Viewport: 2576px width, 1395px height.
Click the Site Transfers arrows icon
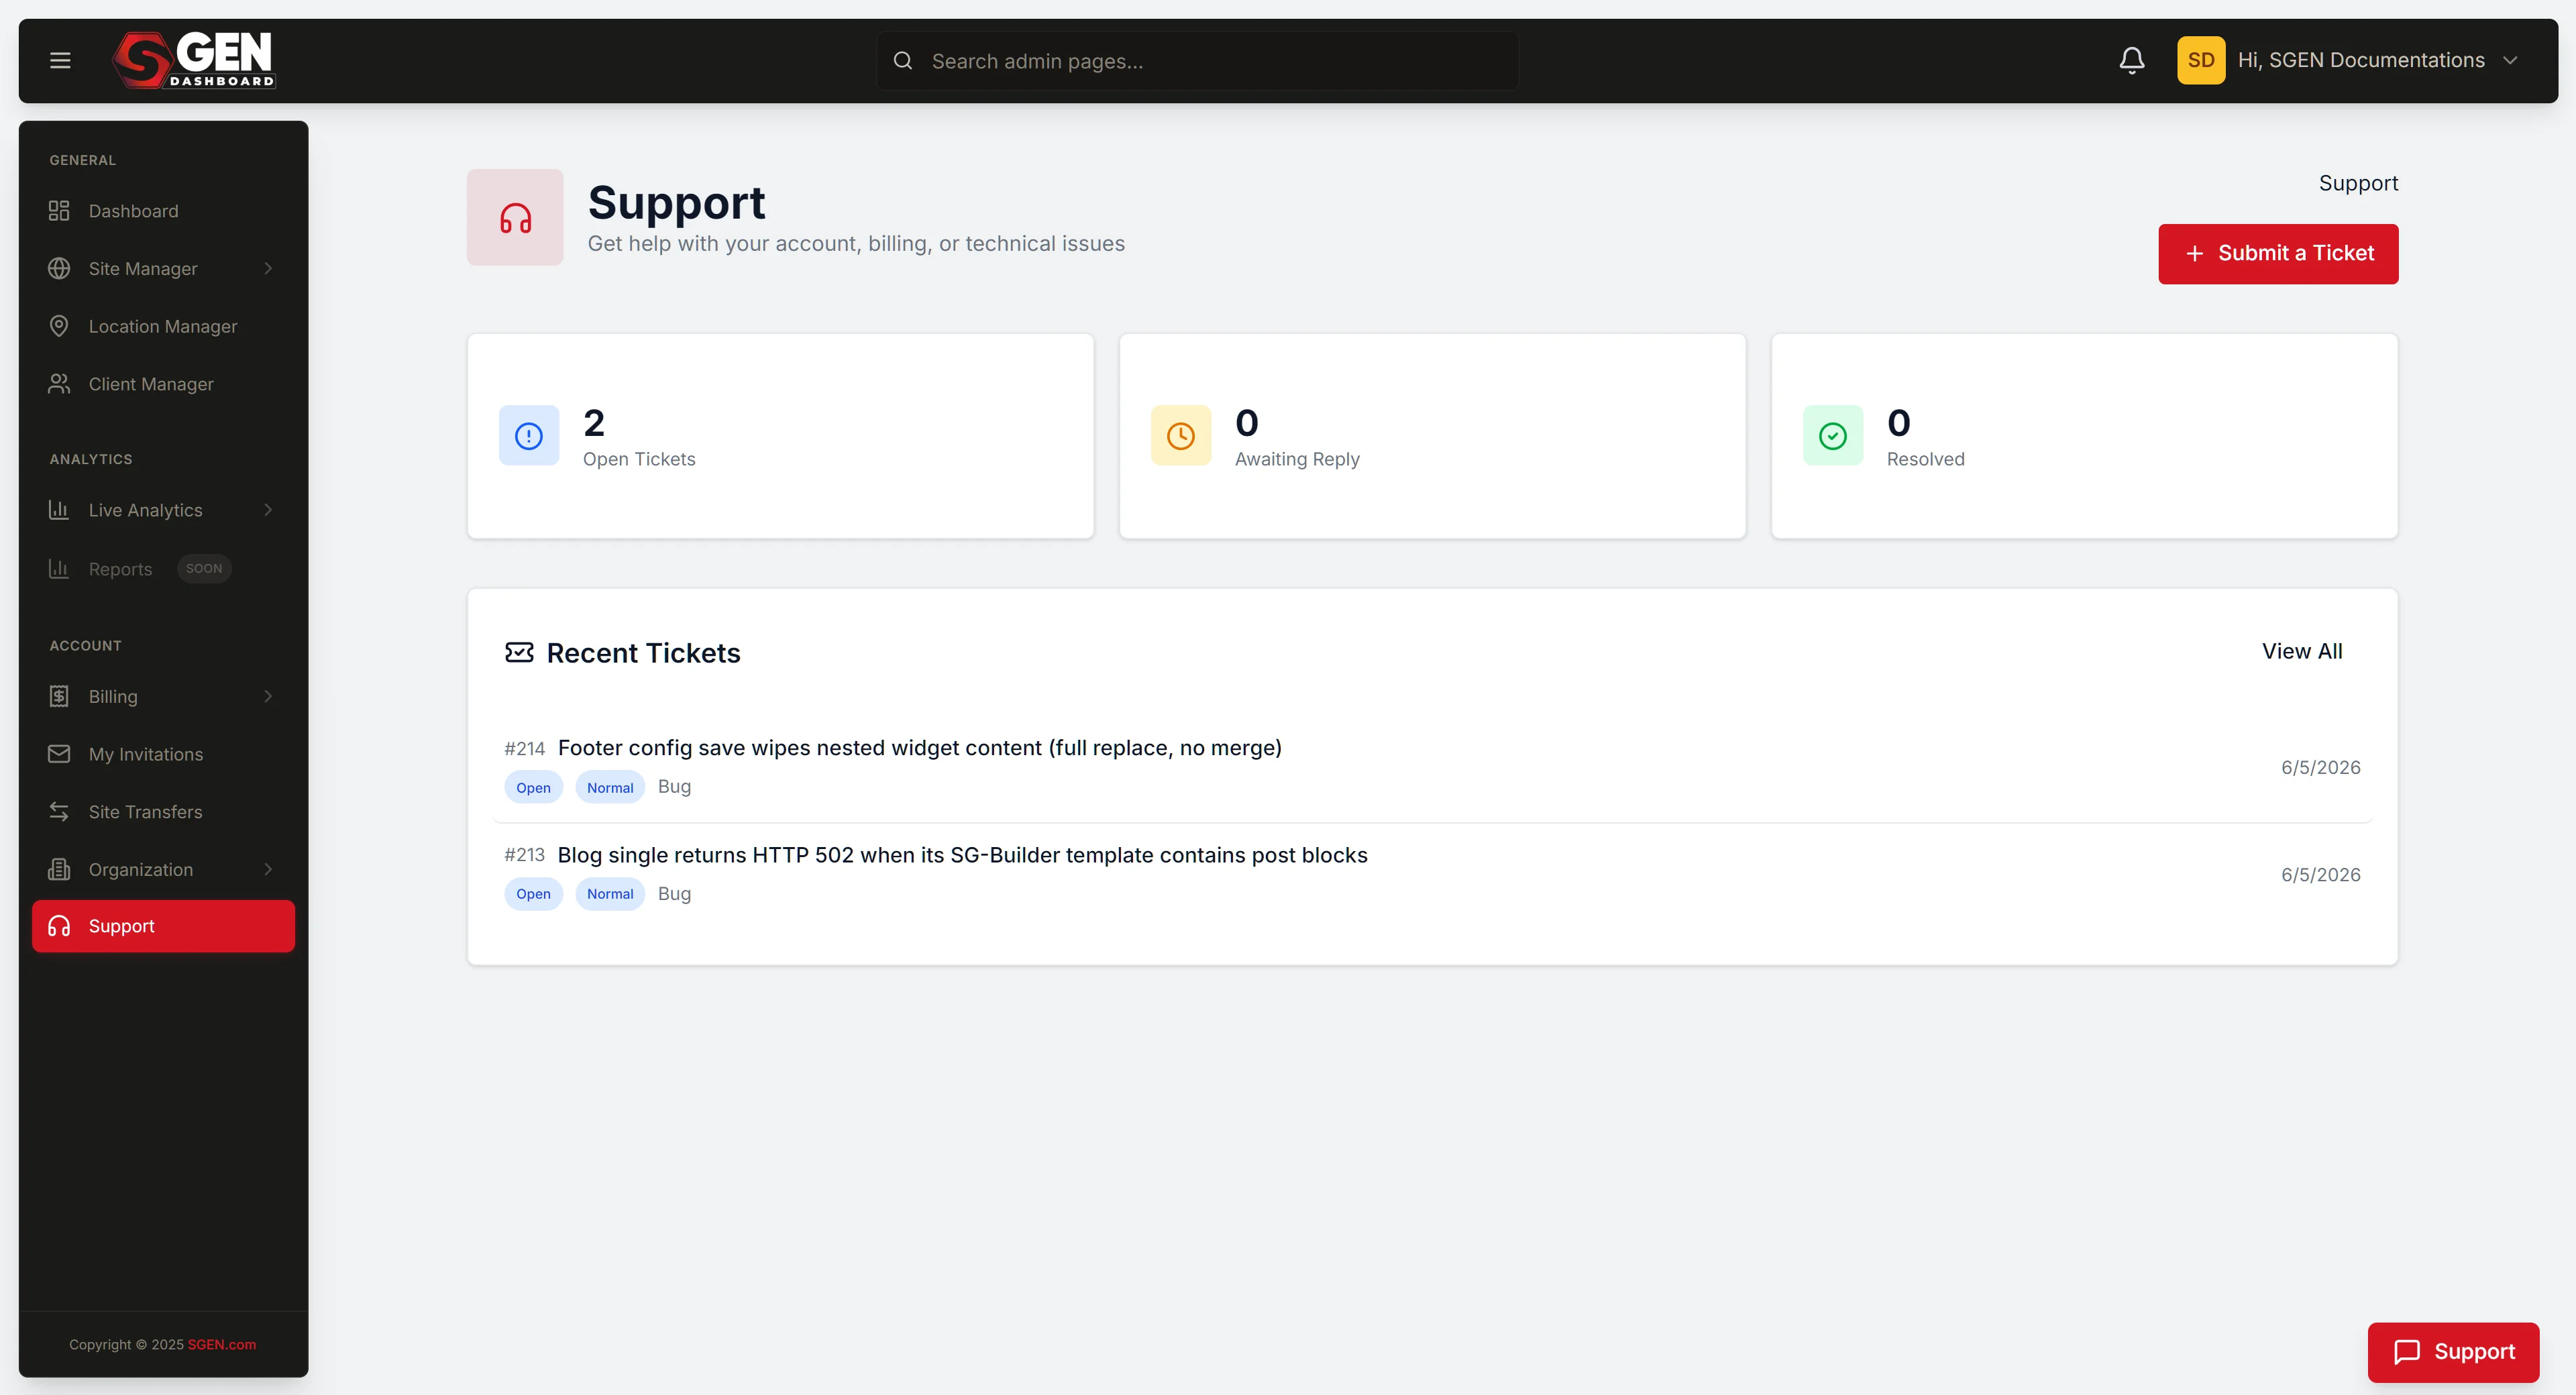click(x=59, y=812)
